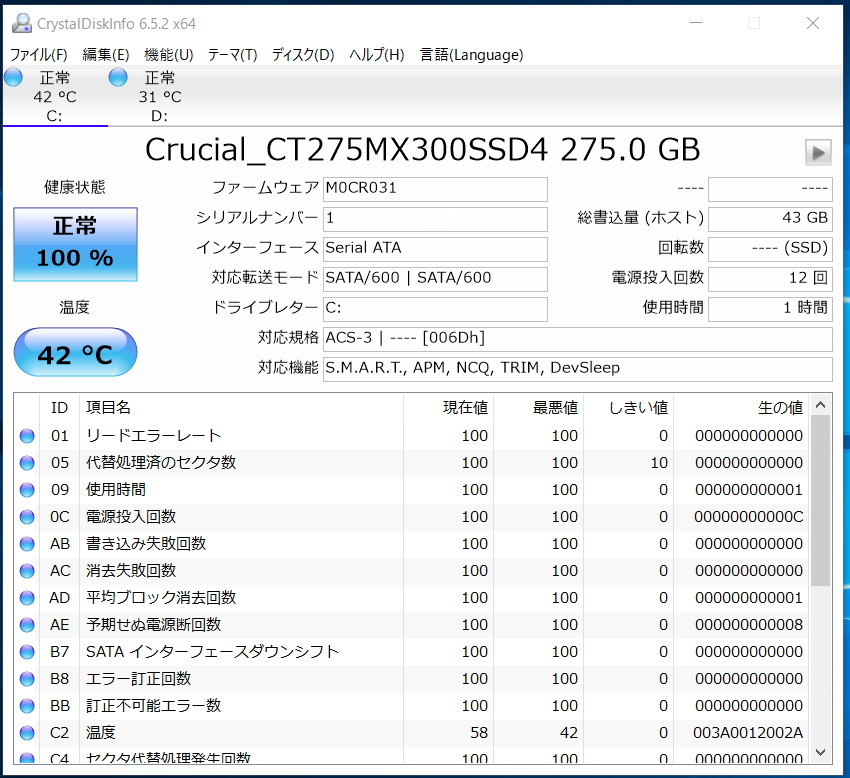Viewport: 850px width, 778px height.
Task: Open the テーマ(T) menu
Action: 233,55
